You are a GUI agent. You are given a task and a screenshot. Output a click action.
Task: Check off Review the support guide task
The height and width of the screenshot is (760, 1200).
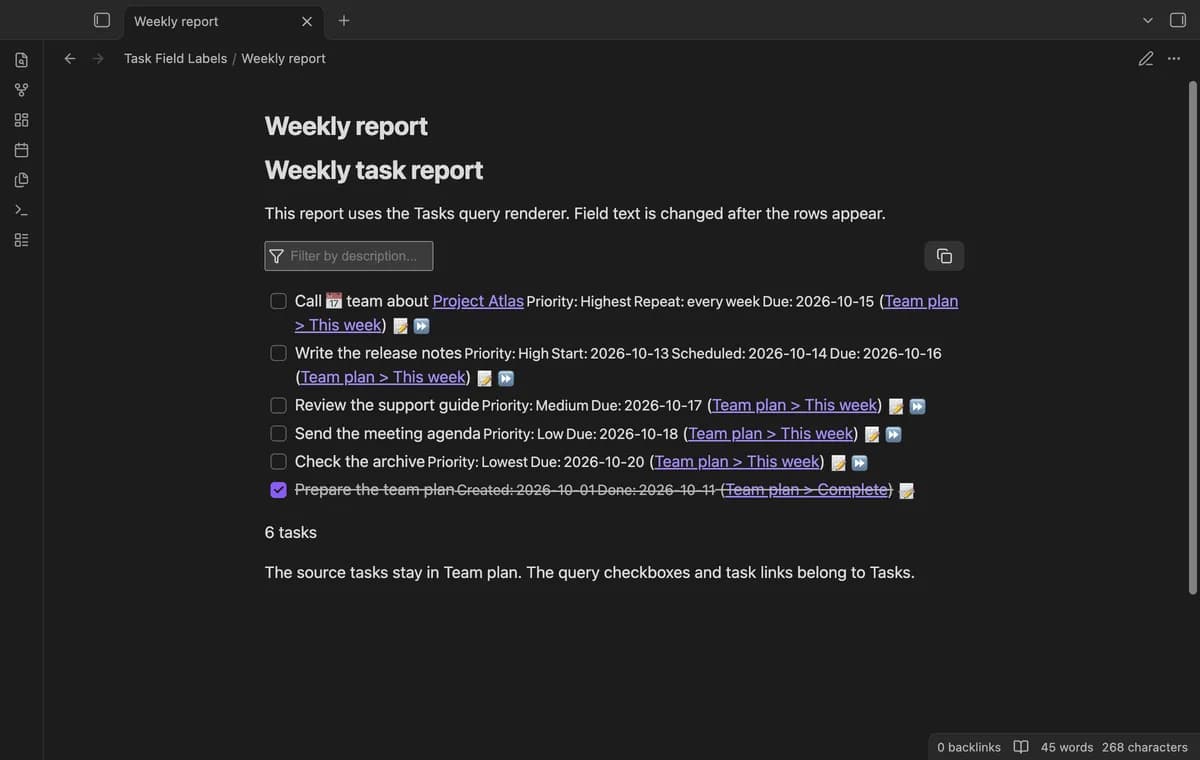(279, 405)
